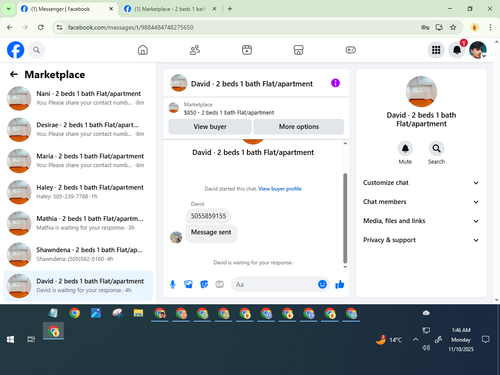Open the notifications bell in header

click(x=457, y=50)
